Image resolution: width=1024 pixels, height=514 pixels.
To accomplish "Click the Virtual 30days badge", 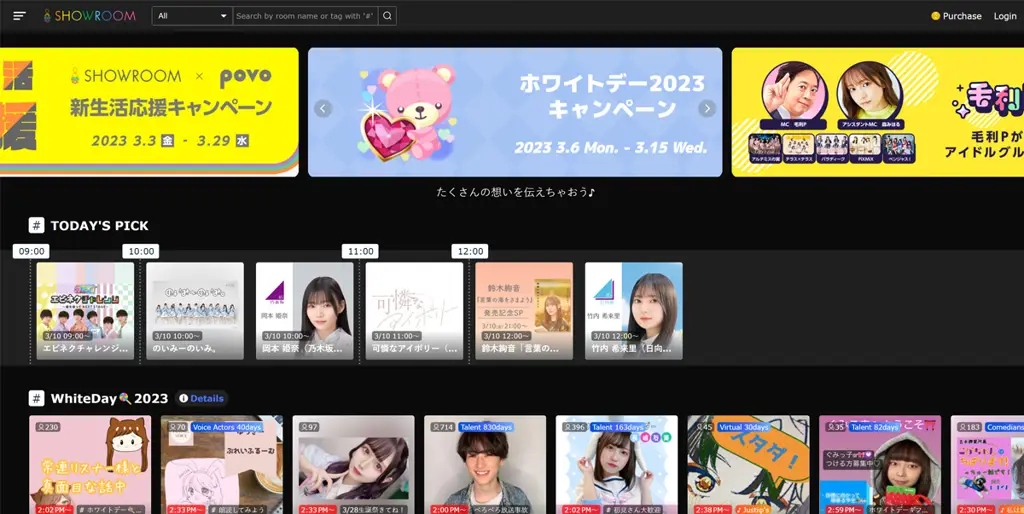I will (743, 427).
